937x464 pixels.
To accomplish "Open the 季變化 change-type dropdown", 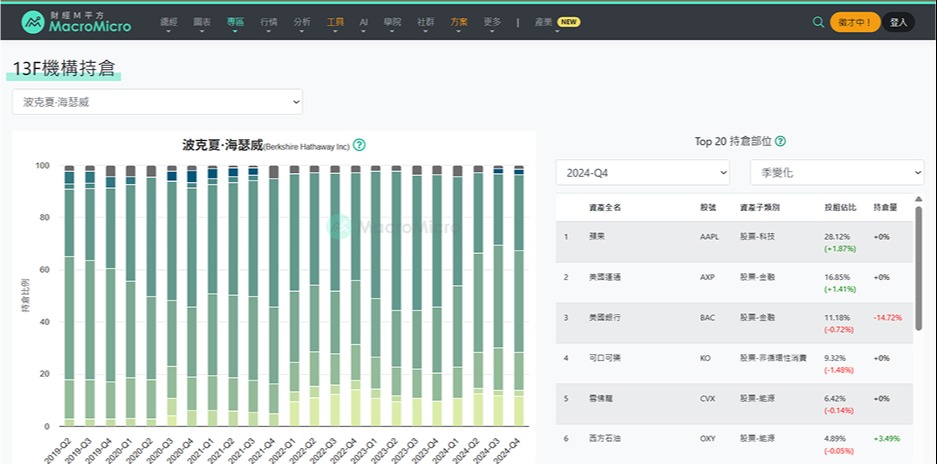I will [837, 173].
